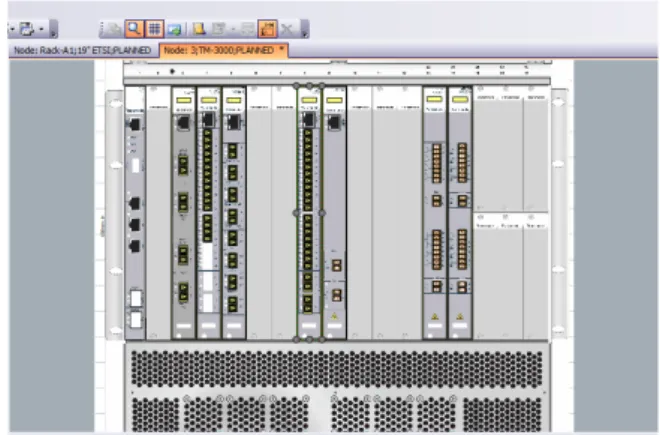Select the RJ45 port on the selected card

click(x=309, y=120)
